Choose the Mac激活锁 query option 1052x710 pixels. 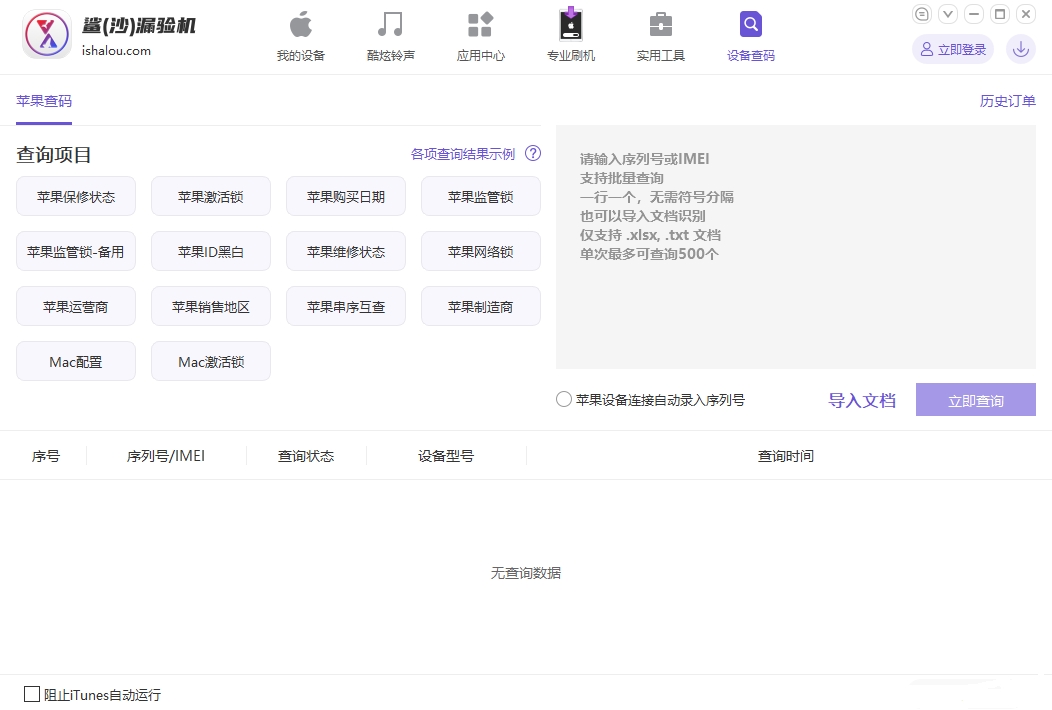(x=210, y=361)
